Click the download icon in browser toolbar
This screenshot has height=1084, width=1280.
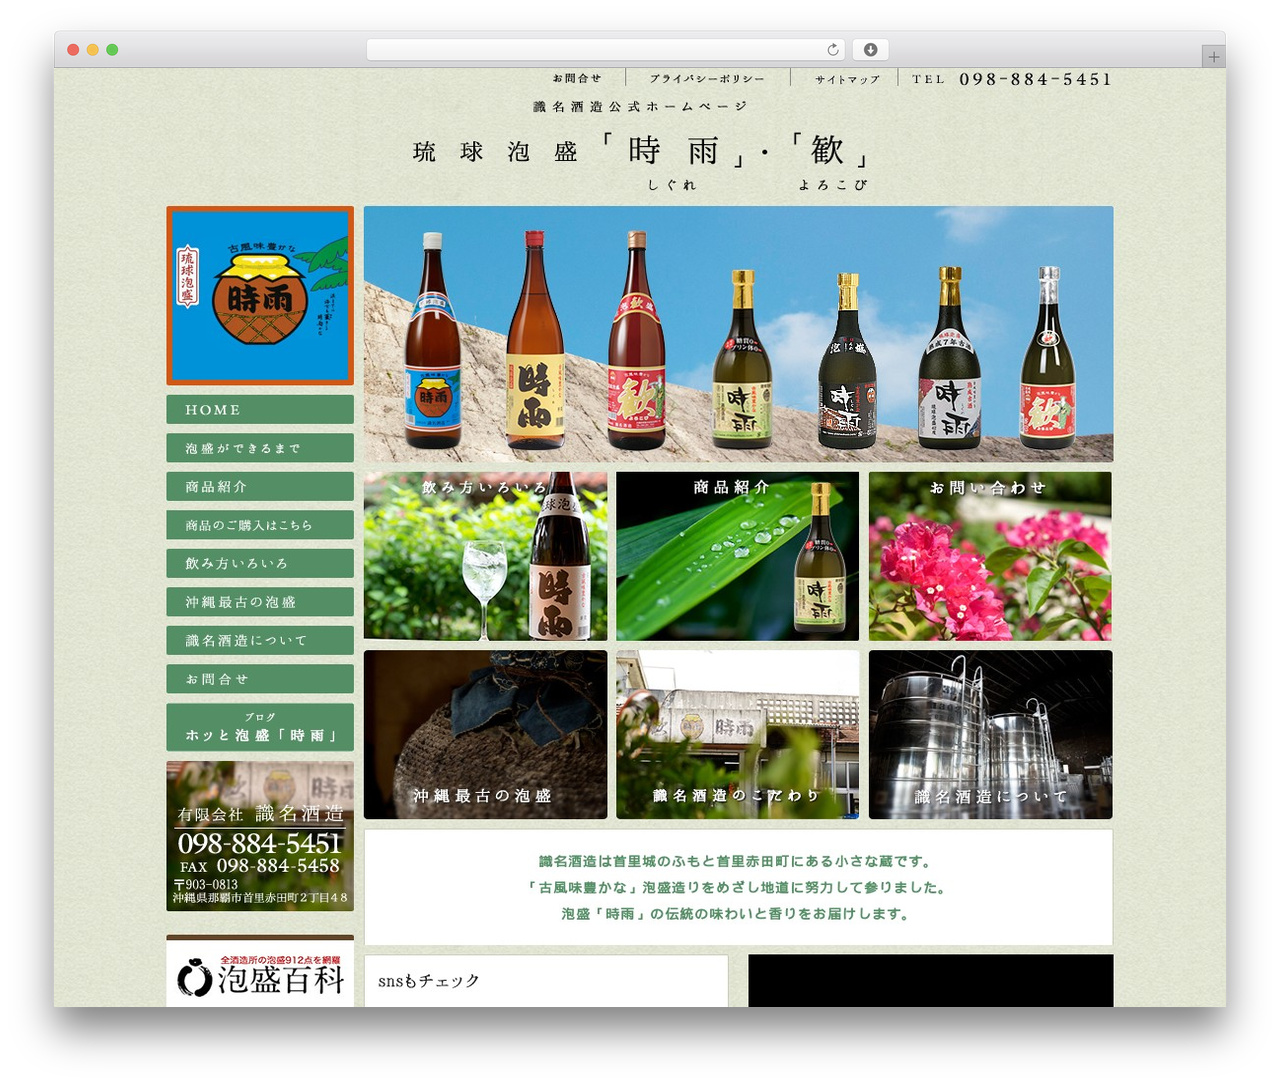point(871,49)
